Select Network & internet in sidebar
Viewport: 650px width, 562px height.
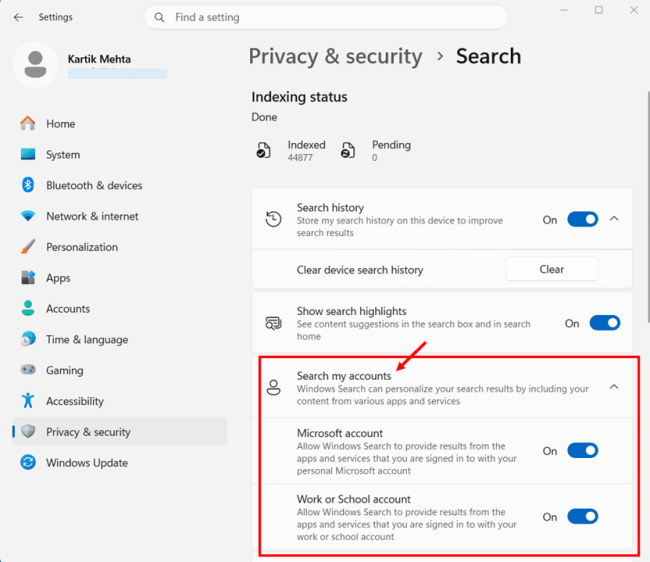click(120, 216)
